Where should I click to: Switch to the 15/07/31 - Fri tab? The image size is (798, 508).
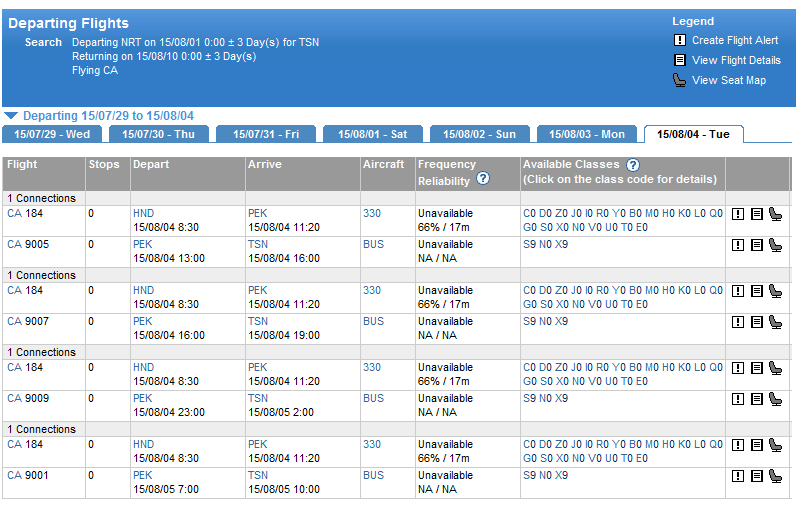(266, 134)
